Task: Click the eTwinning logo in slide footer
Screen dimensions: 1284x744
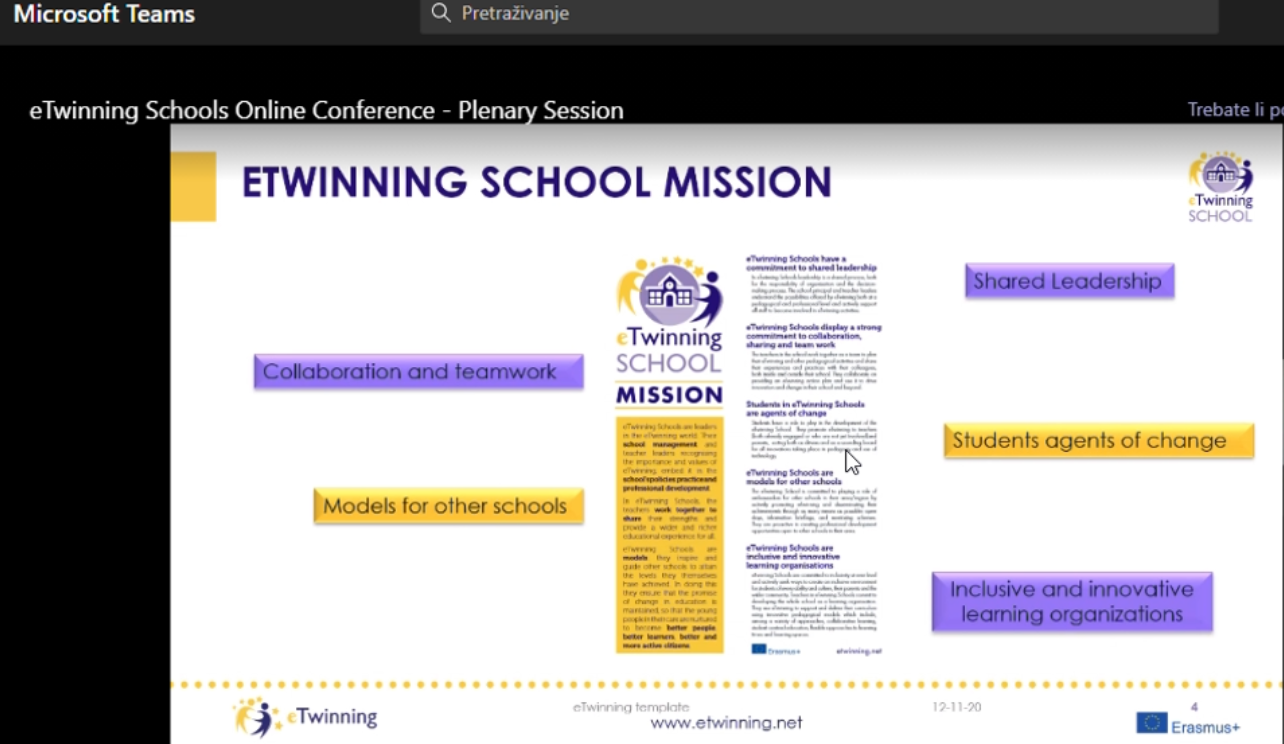Action: point(306,717)
